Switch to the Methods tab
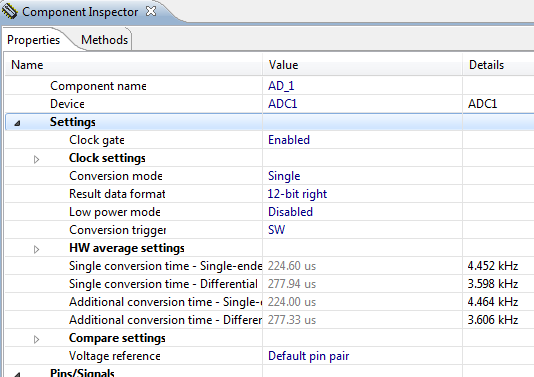534x377 pixels. (104, 40)
